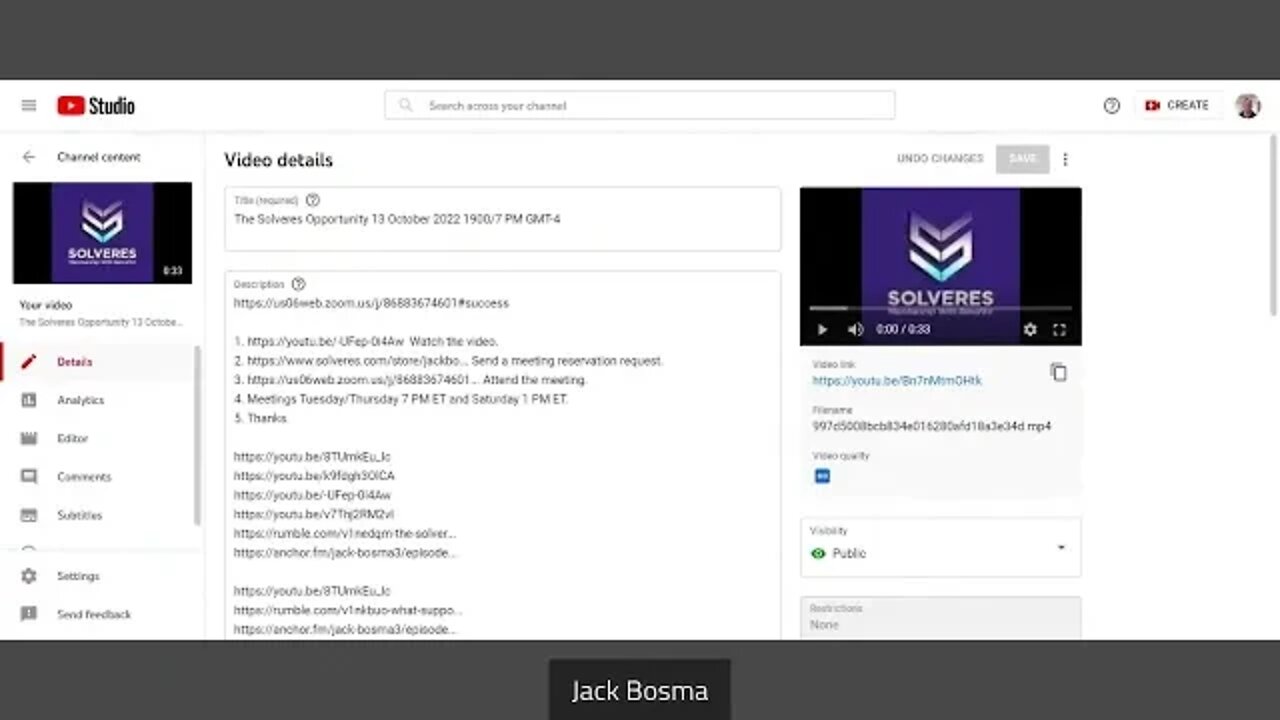This screenshot has width=1280, height=720.
Task: Click the rumble.com/v1nedqm line
Action: click(345, 533)
